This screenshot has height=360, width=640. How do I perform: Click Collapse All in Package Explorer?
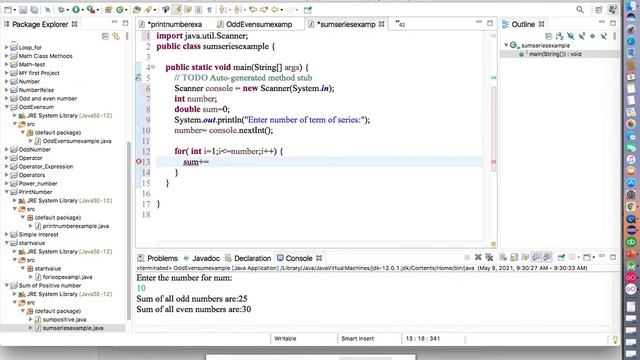pos(105,36)
